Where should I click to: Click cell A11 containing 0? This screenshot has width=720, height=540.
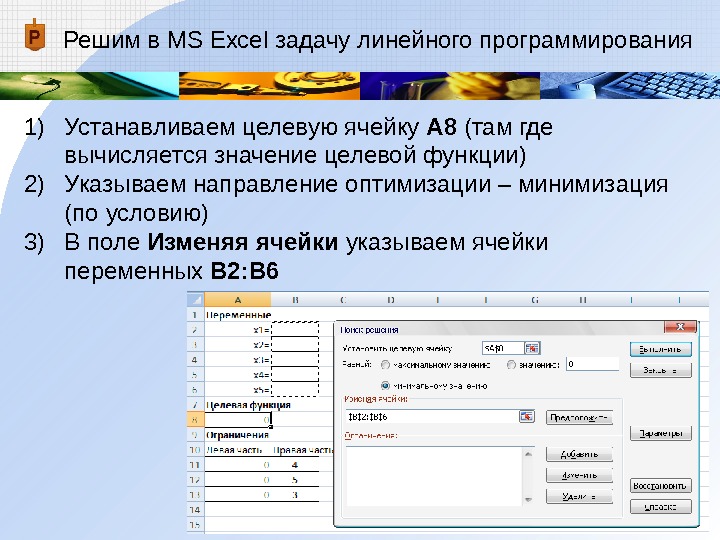point(238,465)
